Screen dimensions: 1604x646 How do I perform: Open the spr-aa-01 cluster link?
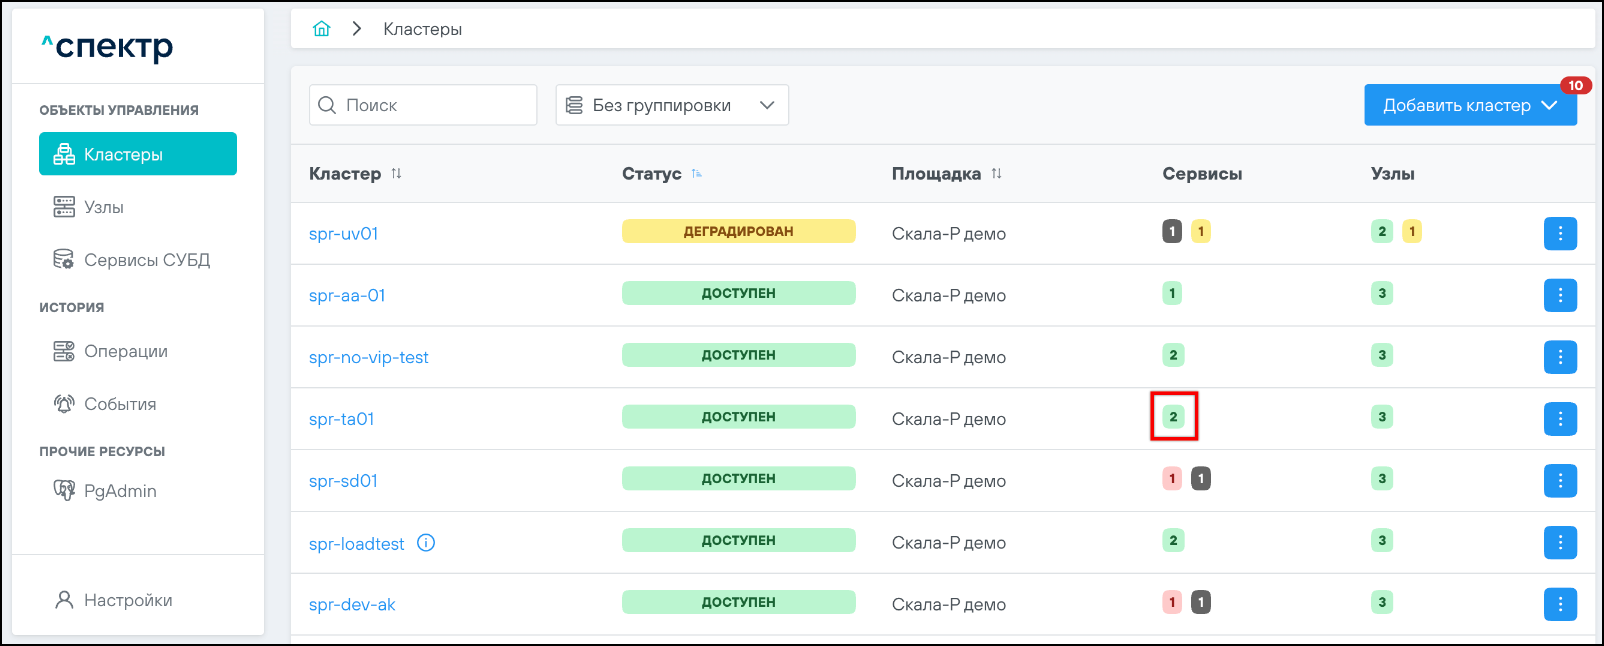coord(347,296)
